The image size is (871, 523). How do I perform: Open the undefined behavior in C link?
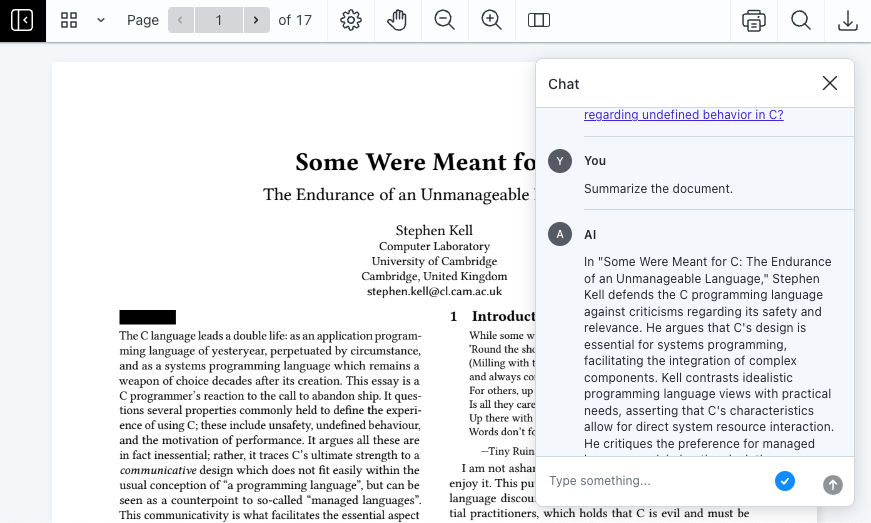pos(683,115)
